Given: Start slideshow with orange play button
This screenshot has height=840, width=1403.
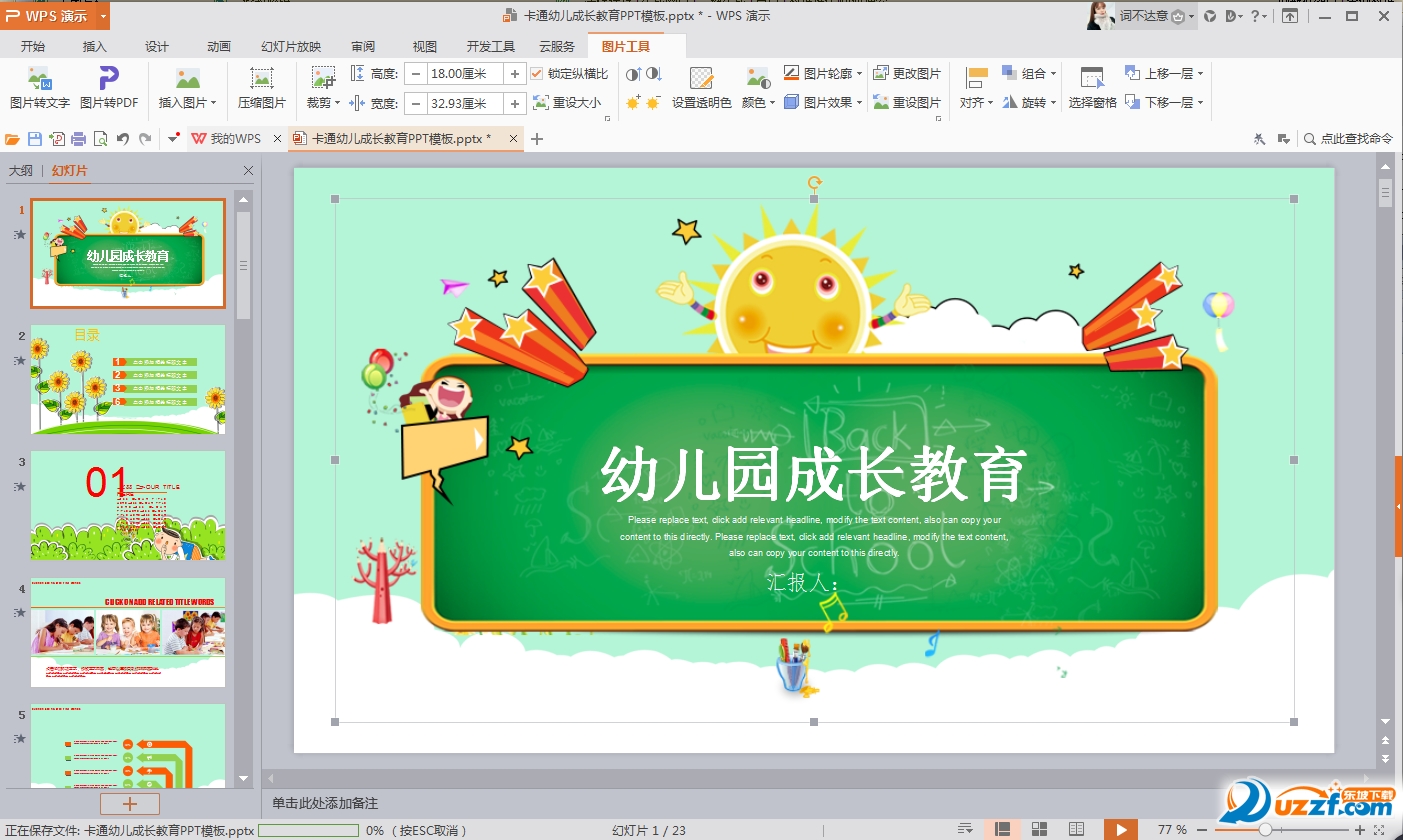Looking at the screenshot, I should tap(1121, 829).
